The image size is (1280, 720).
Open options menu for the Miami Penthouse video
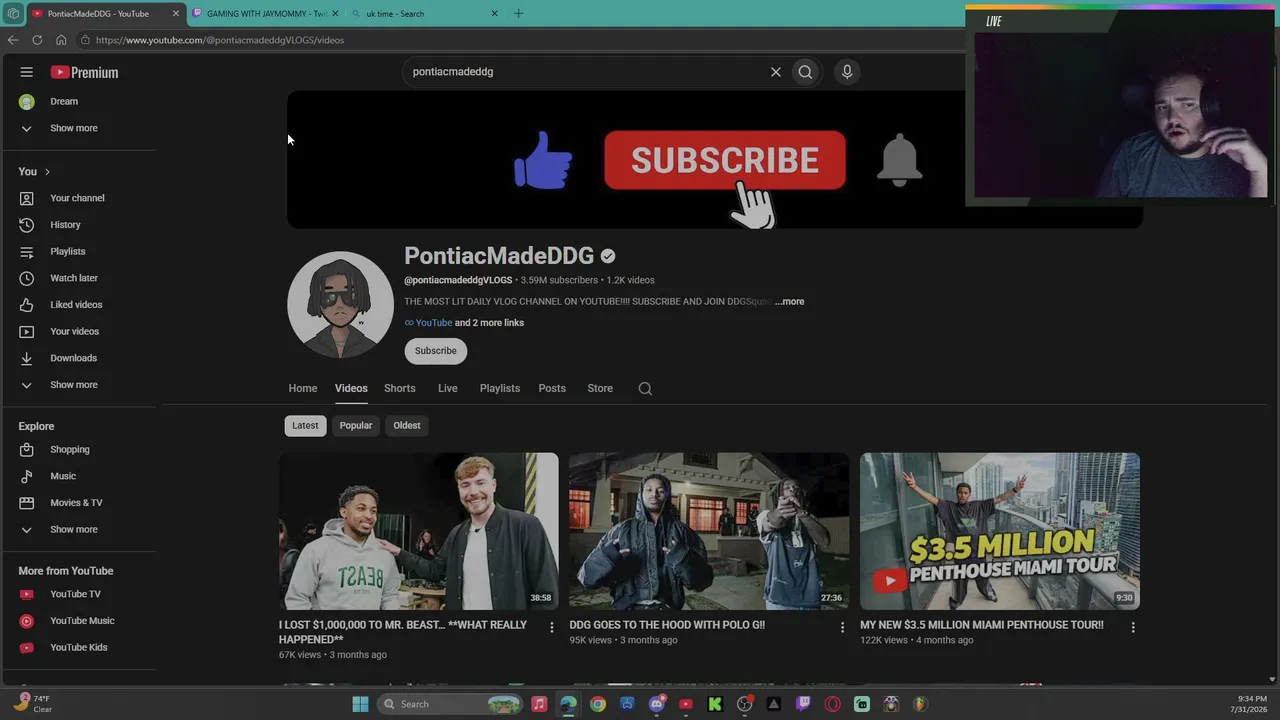(x=1133, y=627)
